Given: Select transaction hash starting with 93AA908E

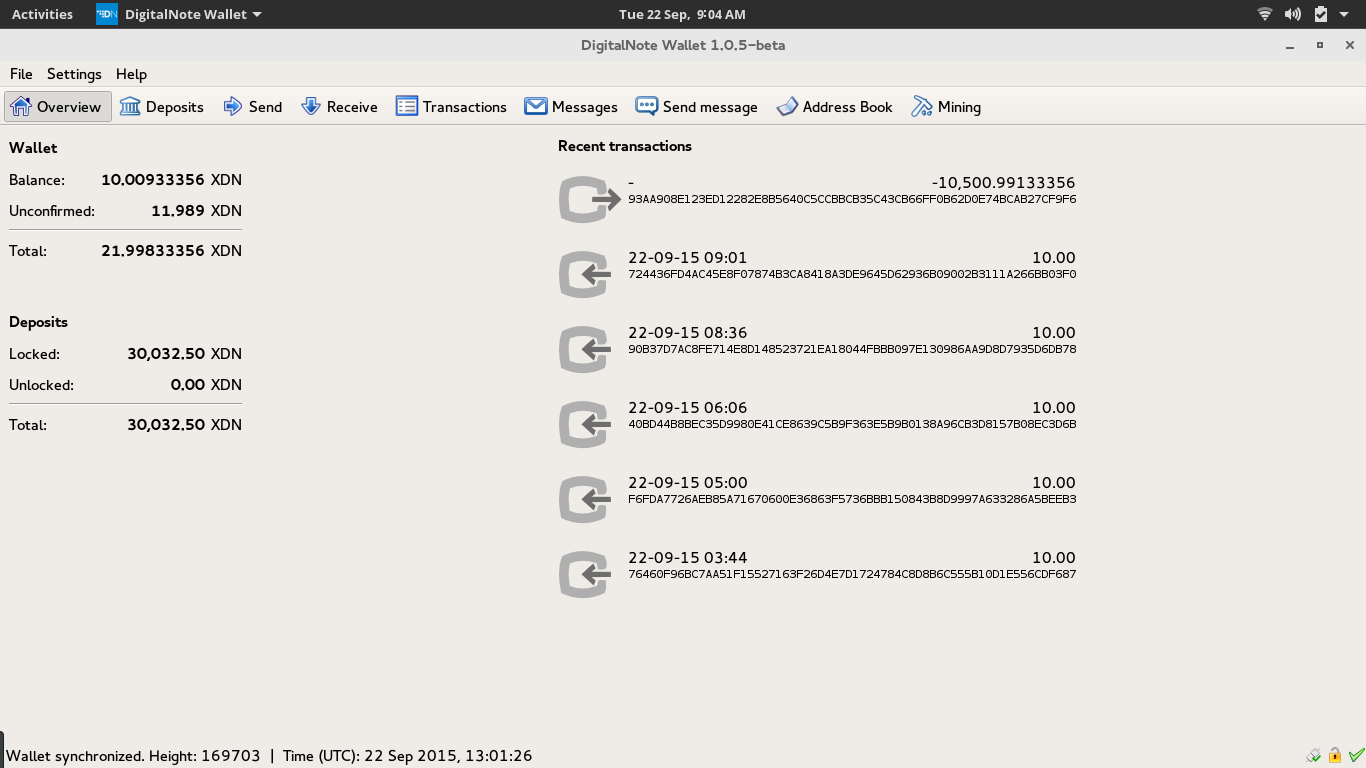Looking at the screenshot, I should 852,199.
